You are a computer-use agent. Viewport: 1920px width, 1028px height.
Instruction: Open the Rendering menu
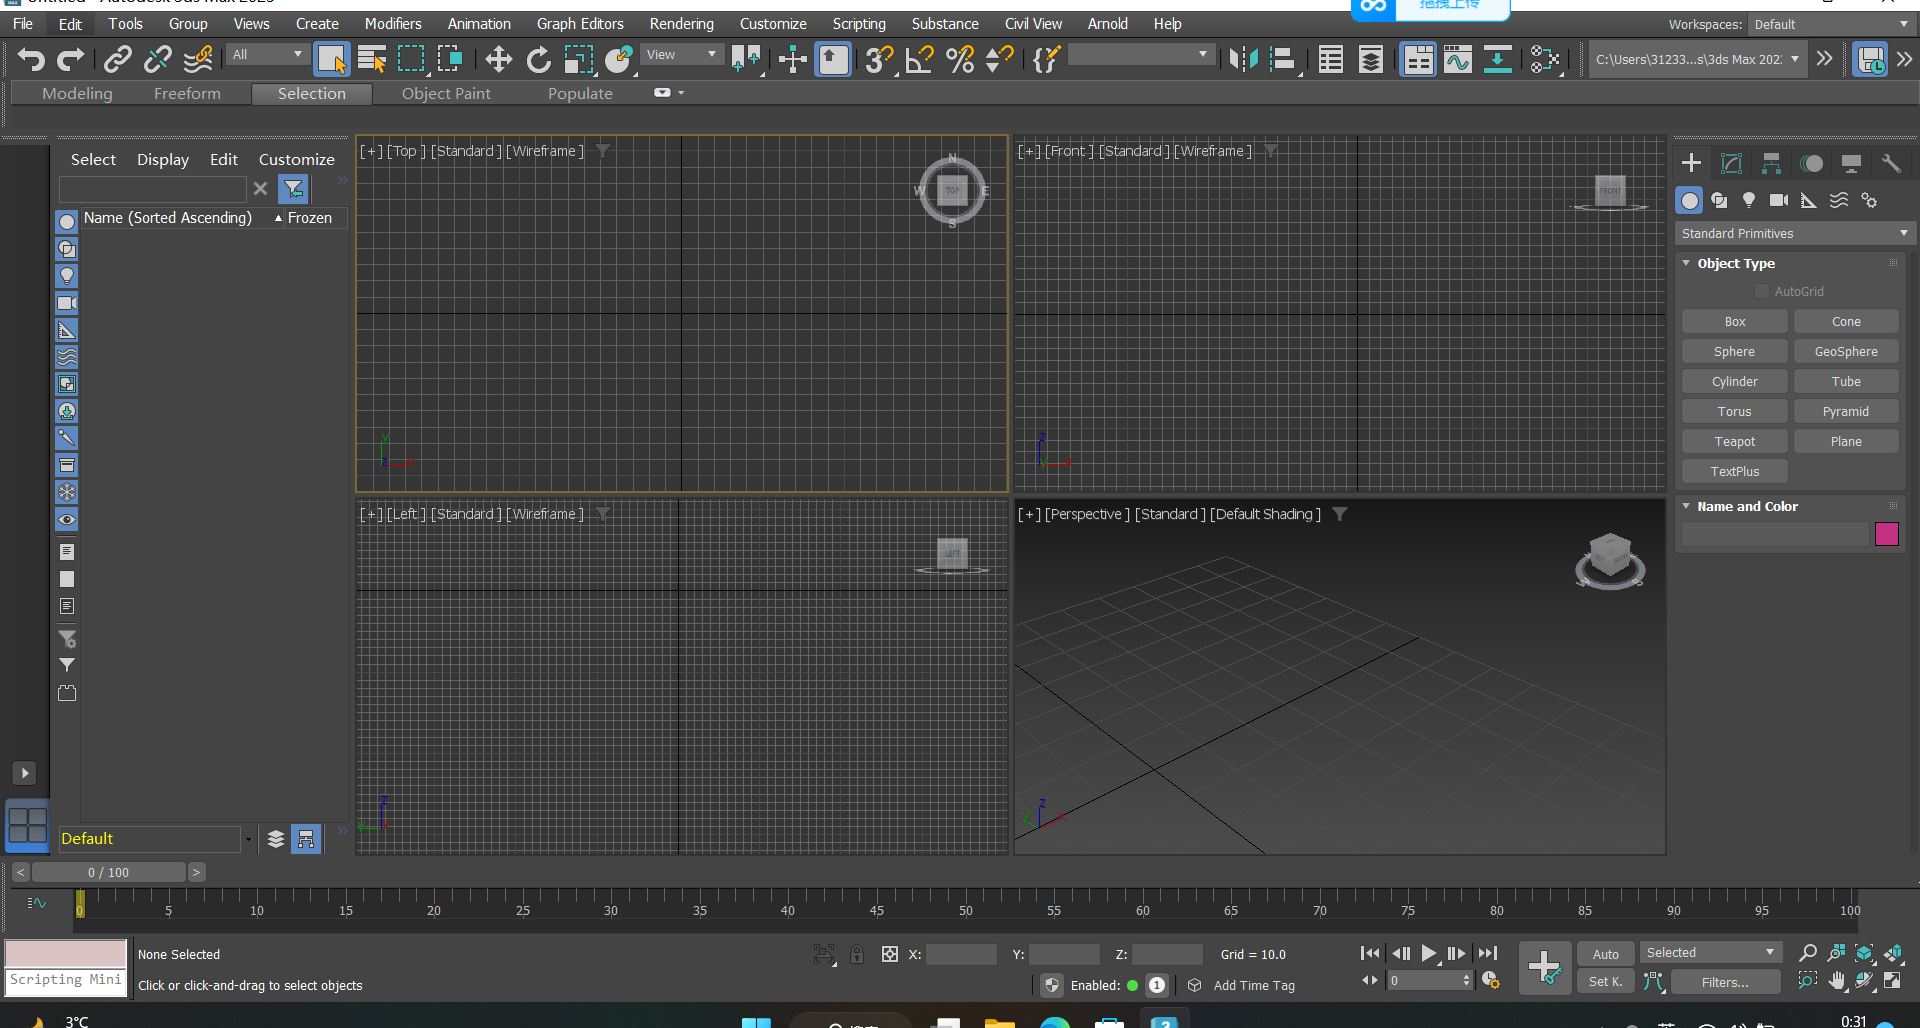coord(681,23)
